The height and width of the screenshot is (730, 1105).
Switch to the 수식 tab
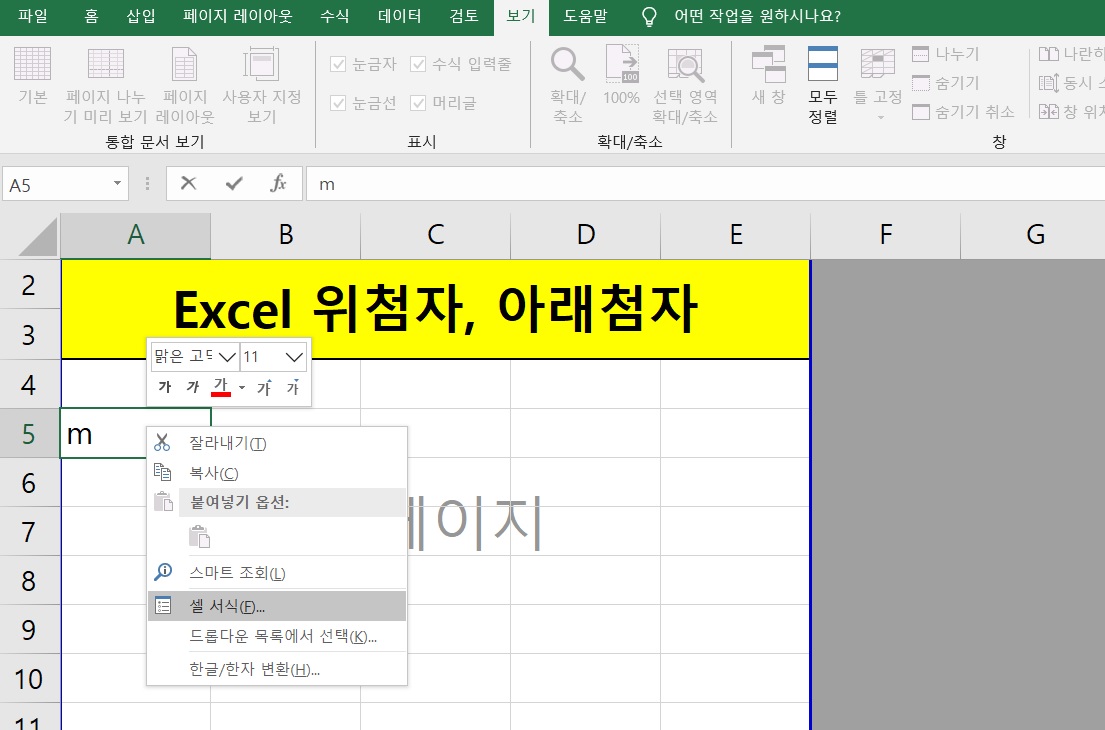pos(335,16)
